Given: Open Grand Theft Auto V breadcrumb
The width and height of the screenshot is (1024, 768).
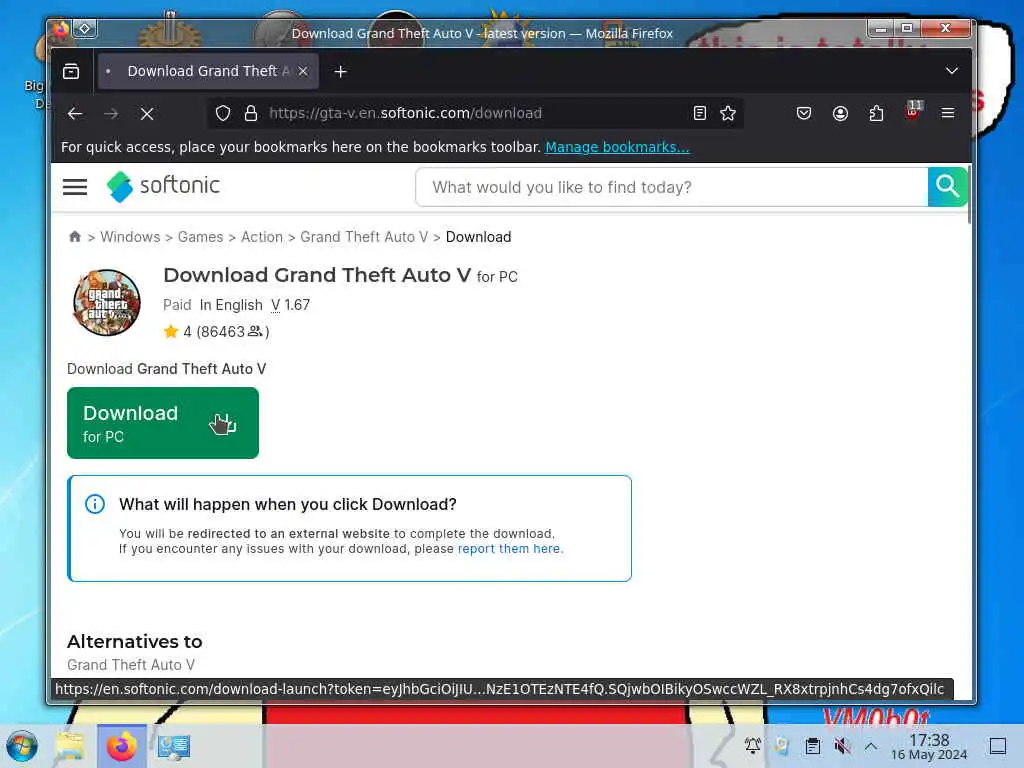Looking at the screenshot, I should 364,237.
